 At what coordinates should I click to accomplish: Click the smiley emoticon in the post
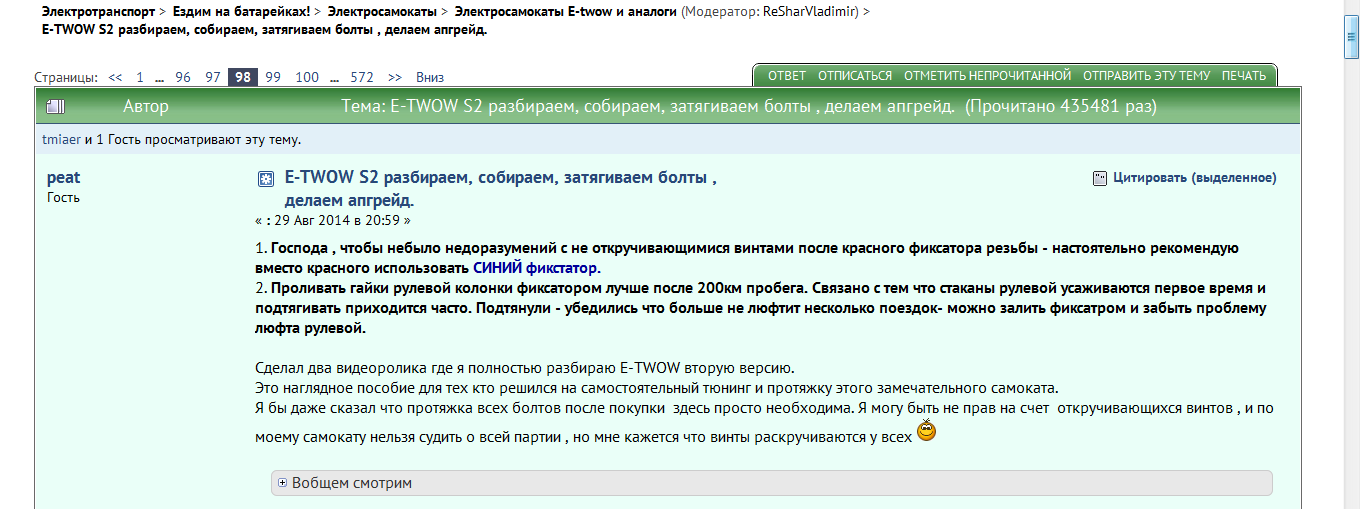(x=927, y=433)
